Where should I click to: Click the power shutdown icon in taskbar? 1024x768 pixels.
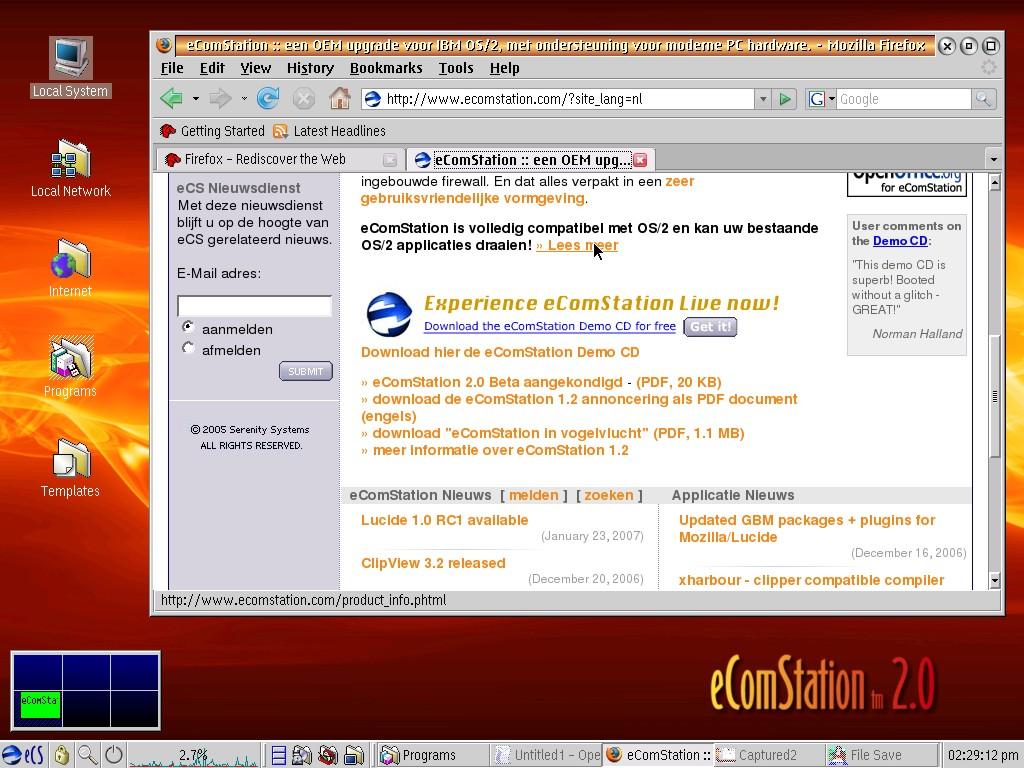click(x=114, y=756)
